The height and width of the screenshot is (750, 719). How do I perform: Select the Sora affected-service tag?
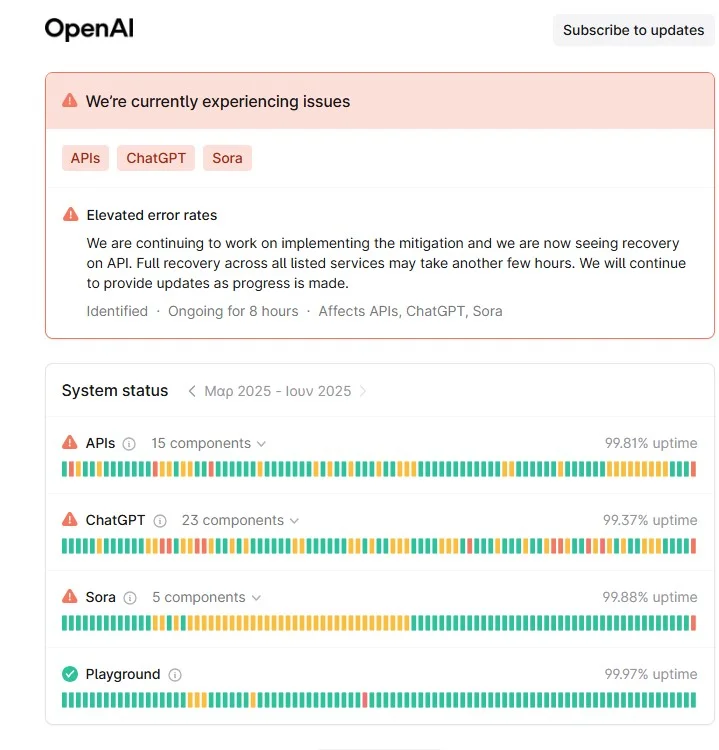(x=227, y=158)
